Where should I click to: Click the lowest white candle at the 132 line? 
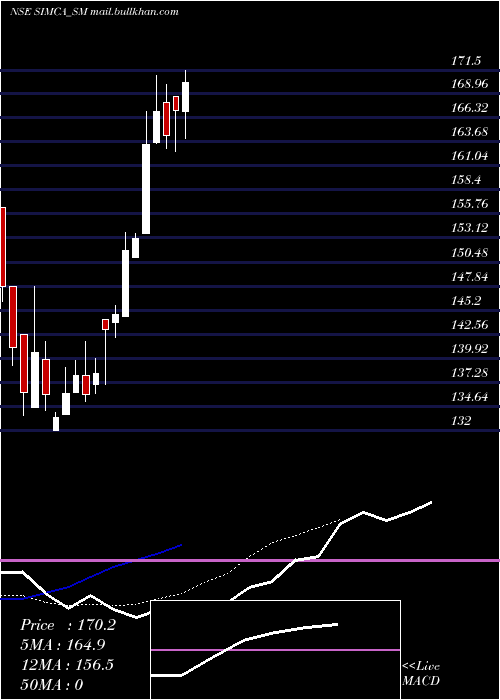tap(56, 424)
